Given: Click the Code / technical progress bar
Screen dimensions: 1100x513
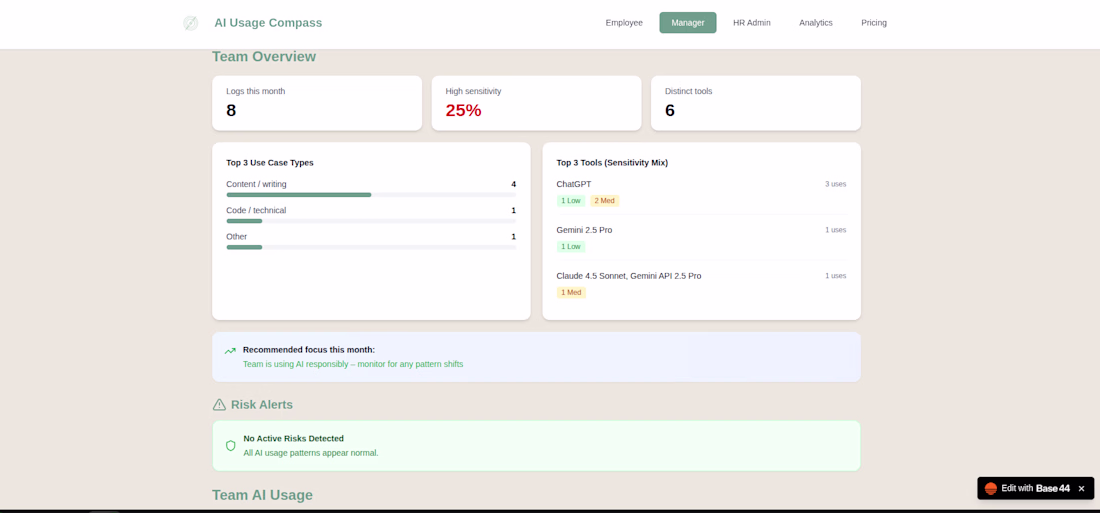Looking at the screenshot, I should (370, 221).
